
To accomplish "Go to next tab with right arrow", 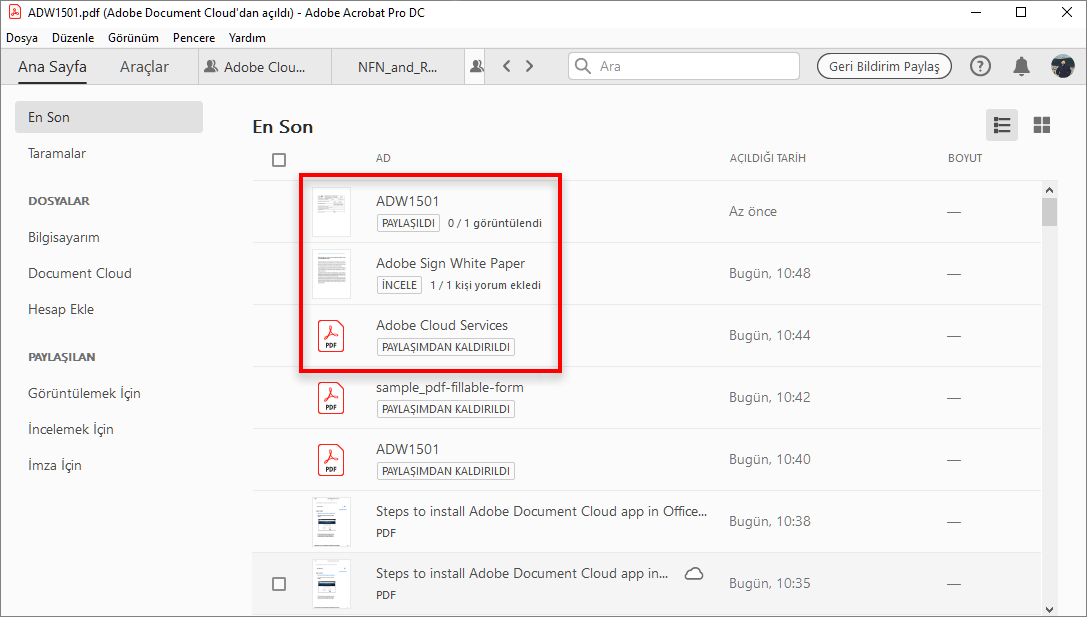I will 530,66.
